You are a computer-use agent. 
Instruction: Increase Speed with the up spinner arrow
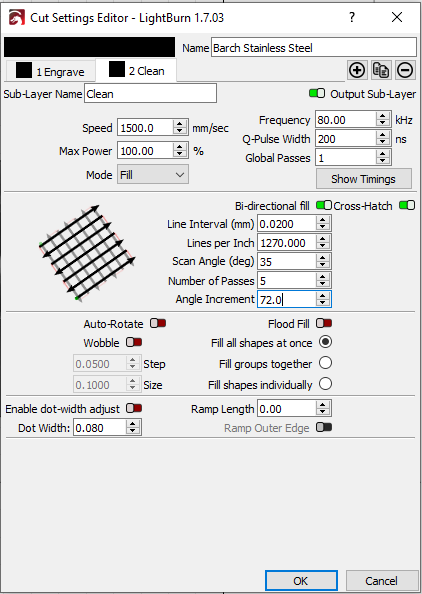pyautogui.click(x=180, y=124)
